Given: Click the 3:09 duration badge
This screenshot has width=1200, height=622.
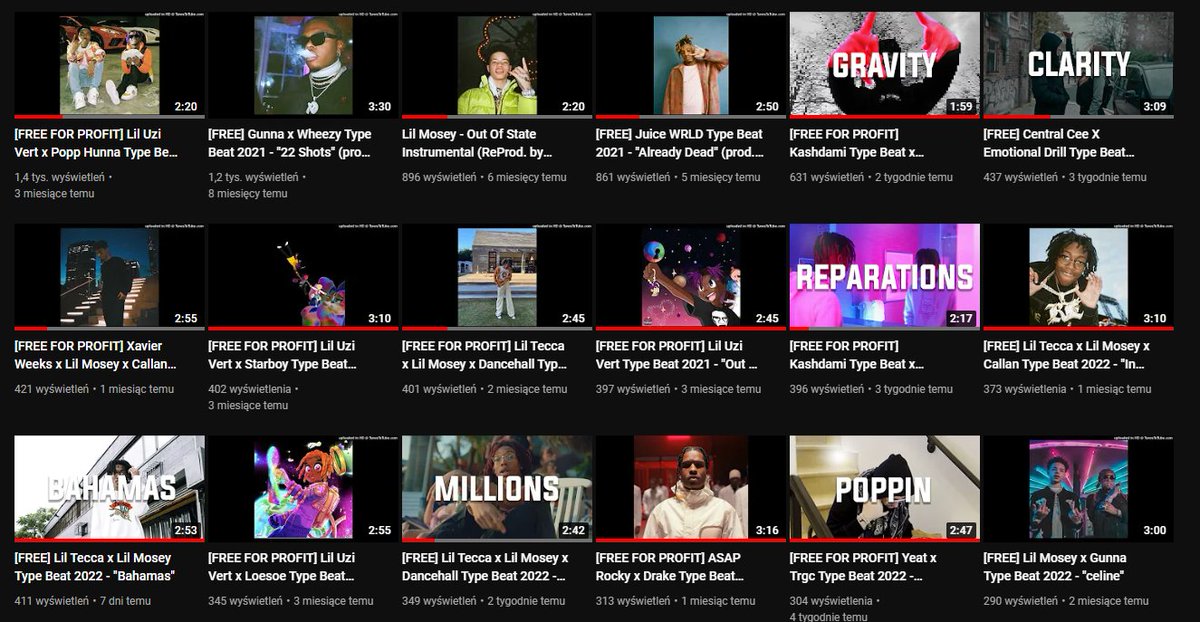Looking at the screenshot, I should (x=1154, y=106).
